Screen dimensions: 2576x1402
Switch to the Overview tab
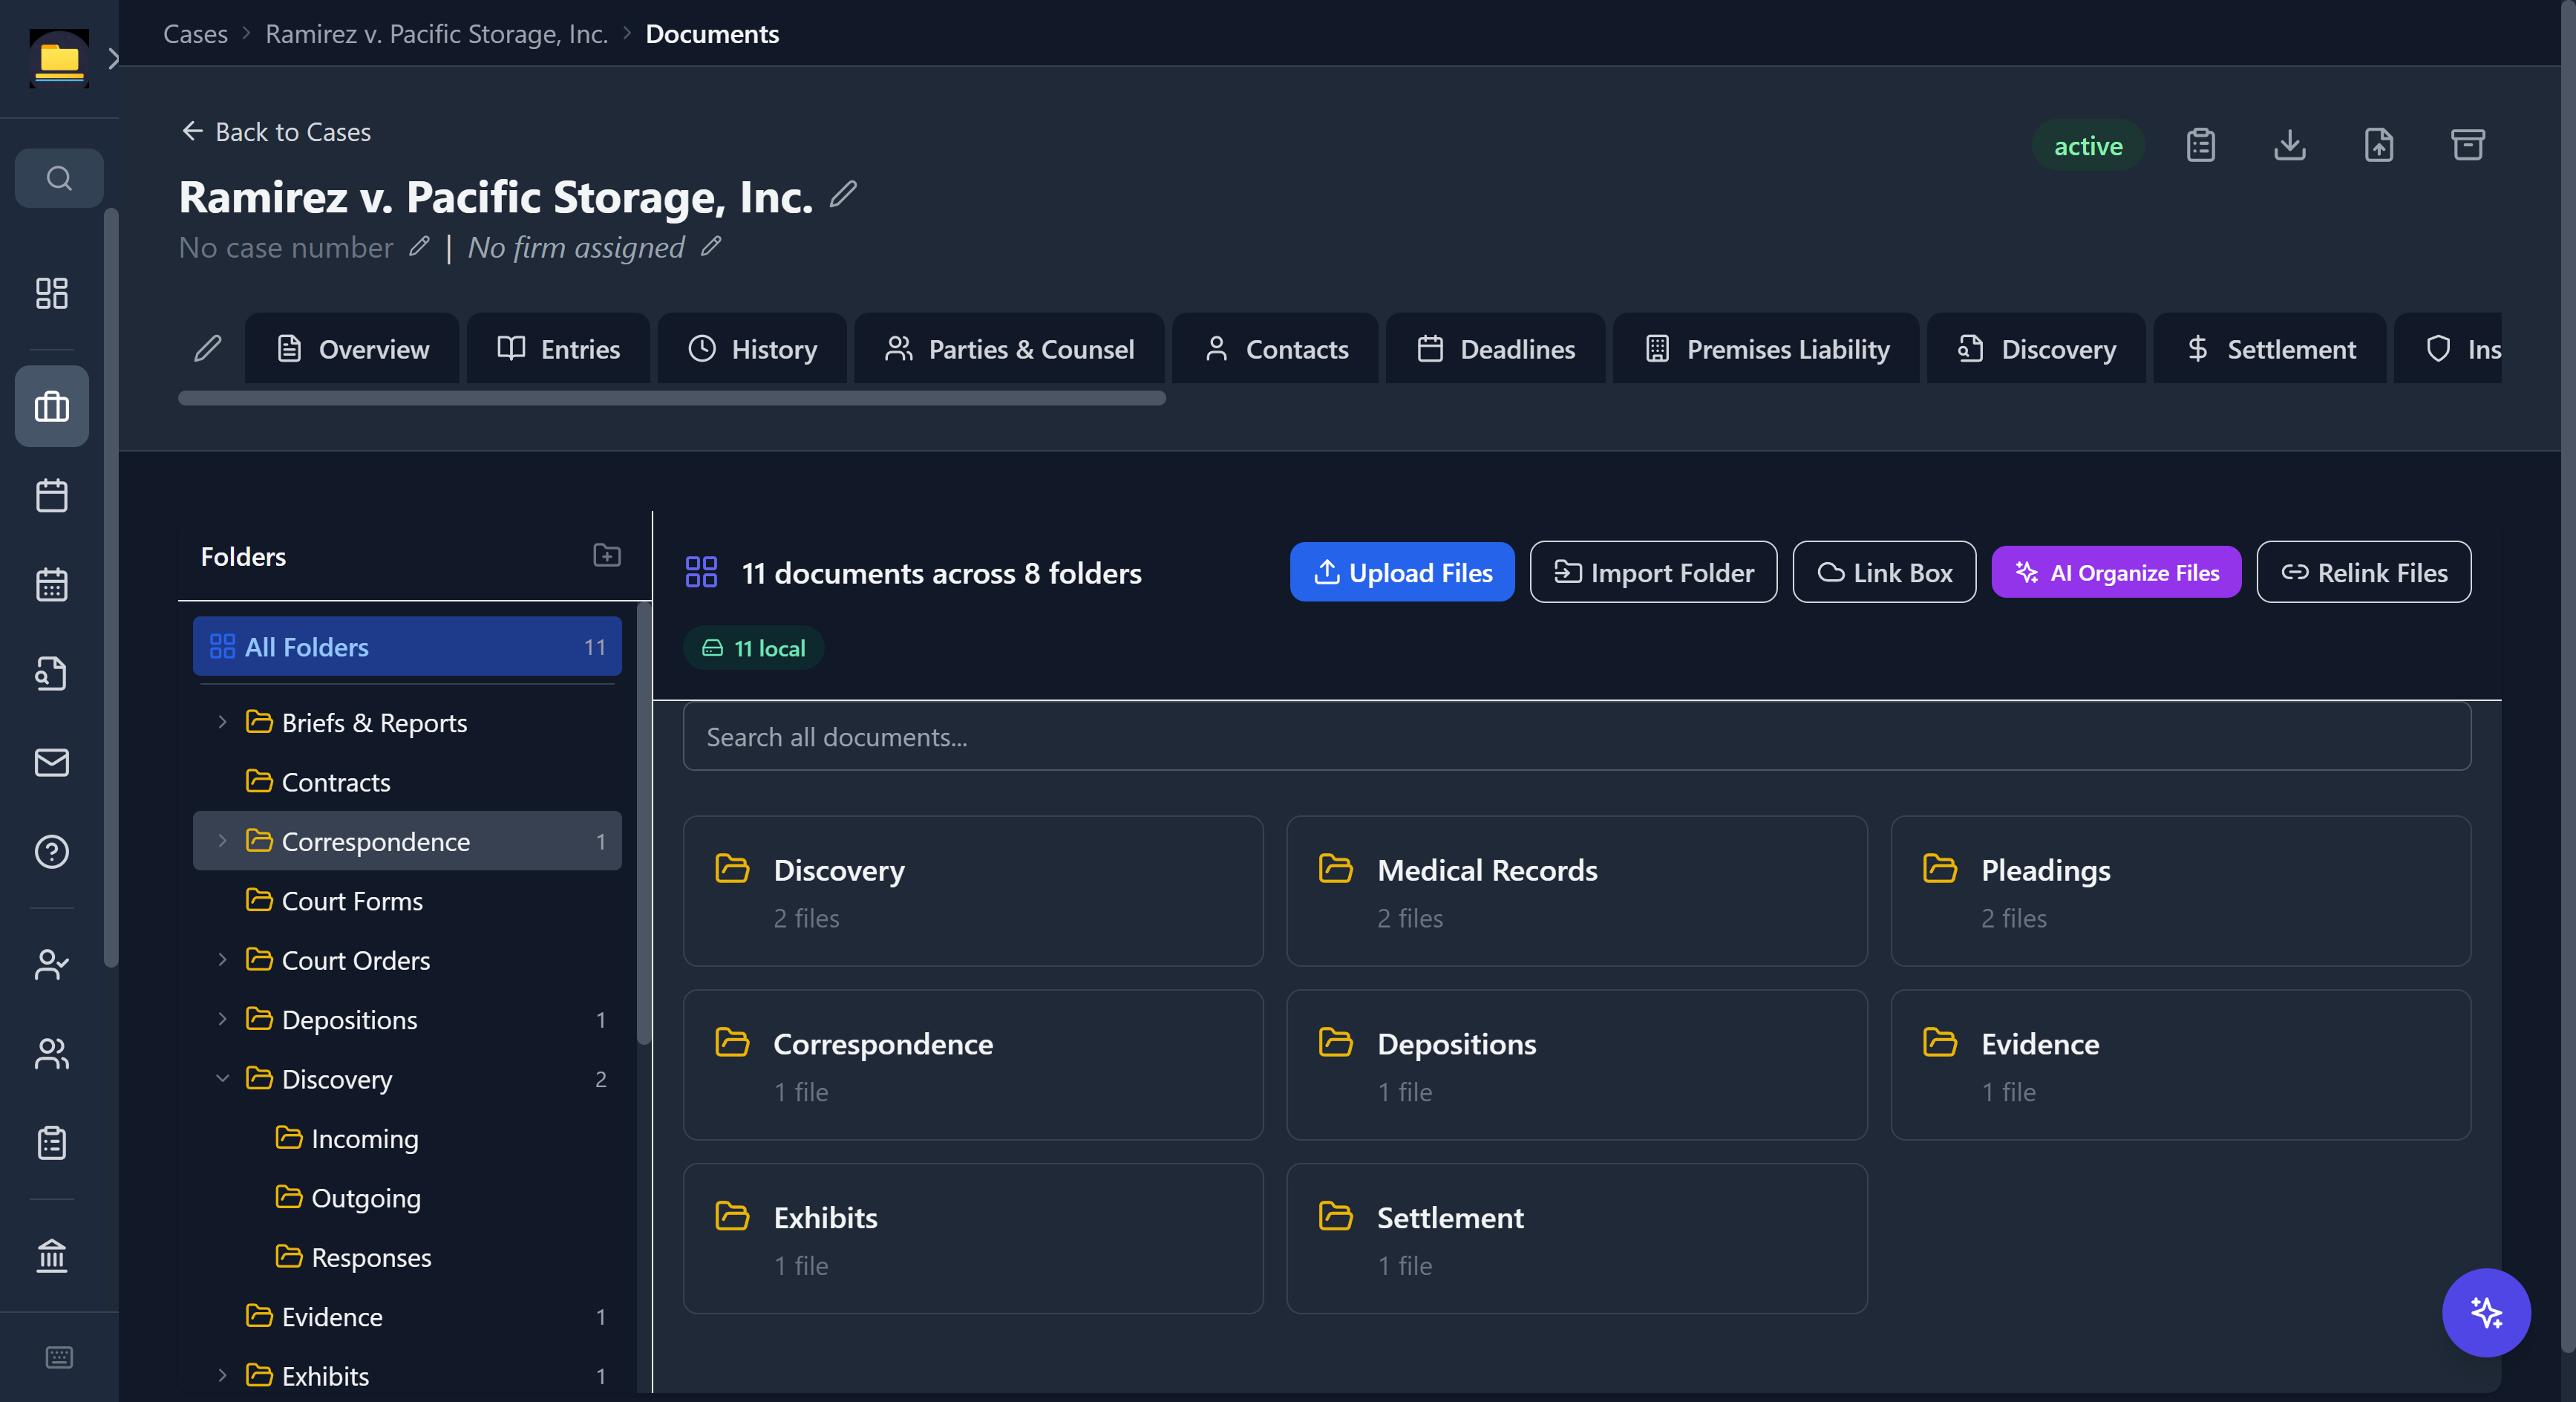click(352, 348)
